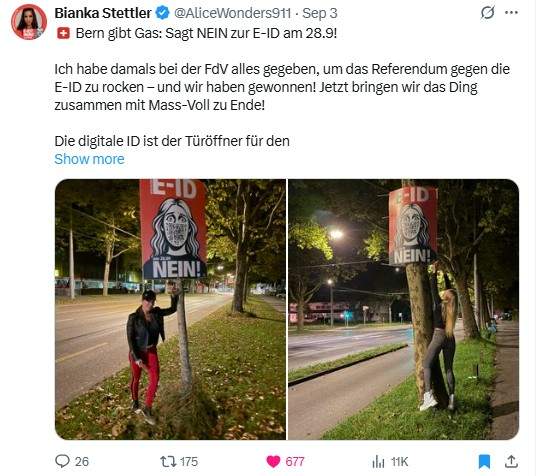Open right photo with tree poster
This screenshot has width=536, height=476.
click(404, 309)
